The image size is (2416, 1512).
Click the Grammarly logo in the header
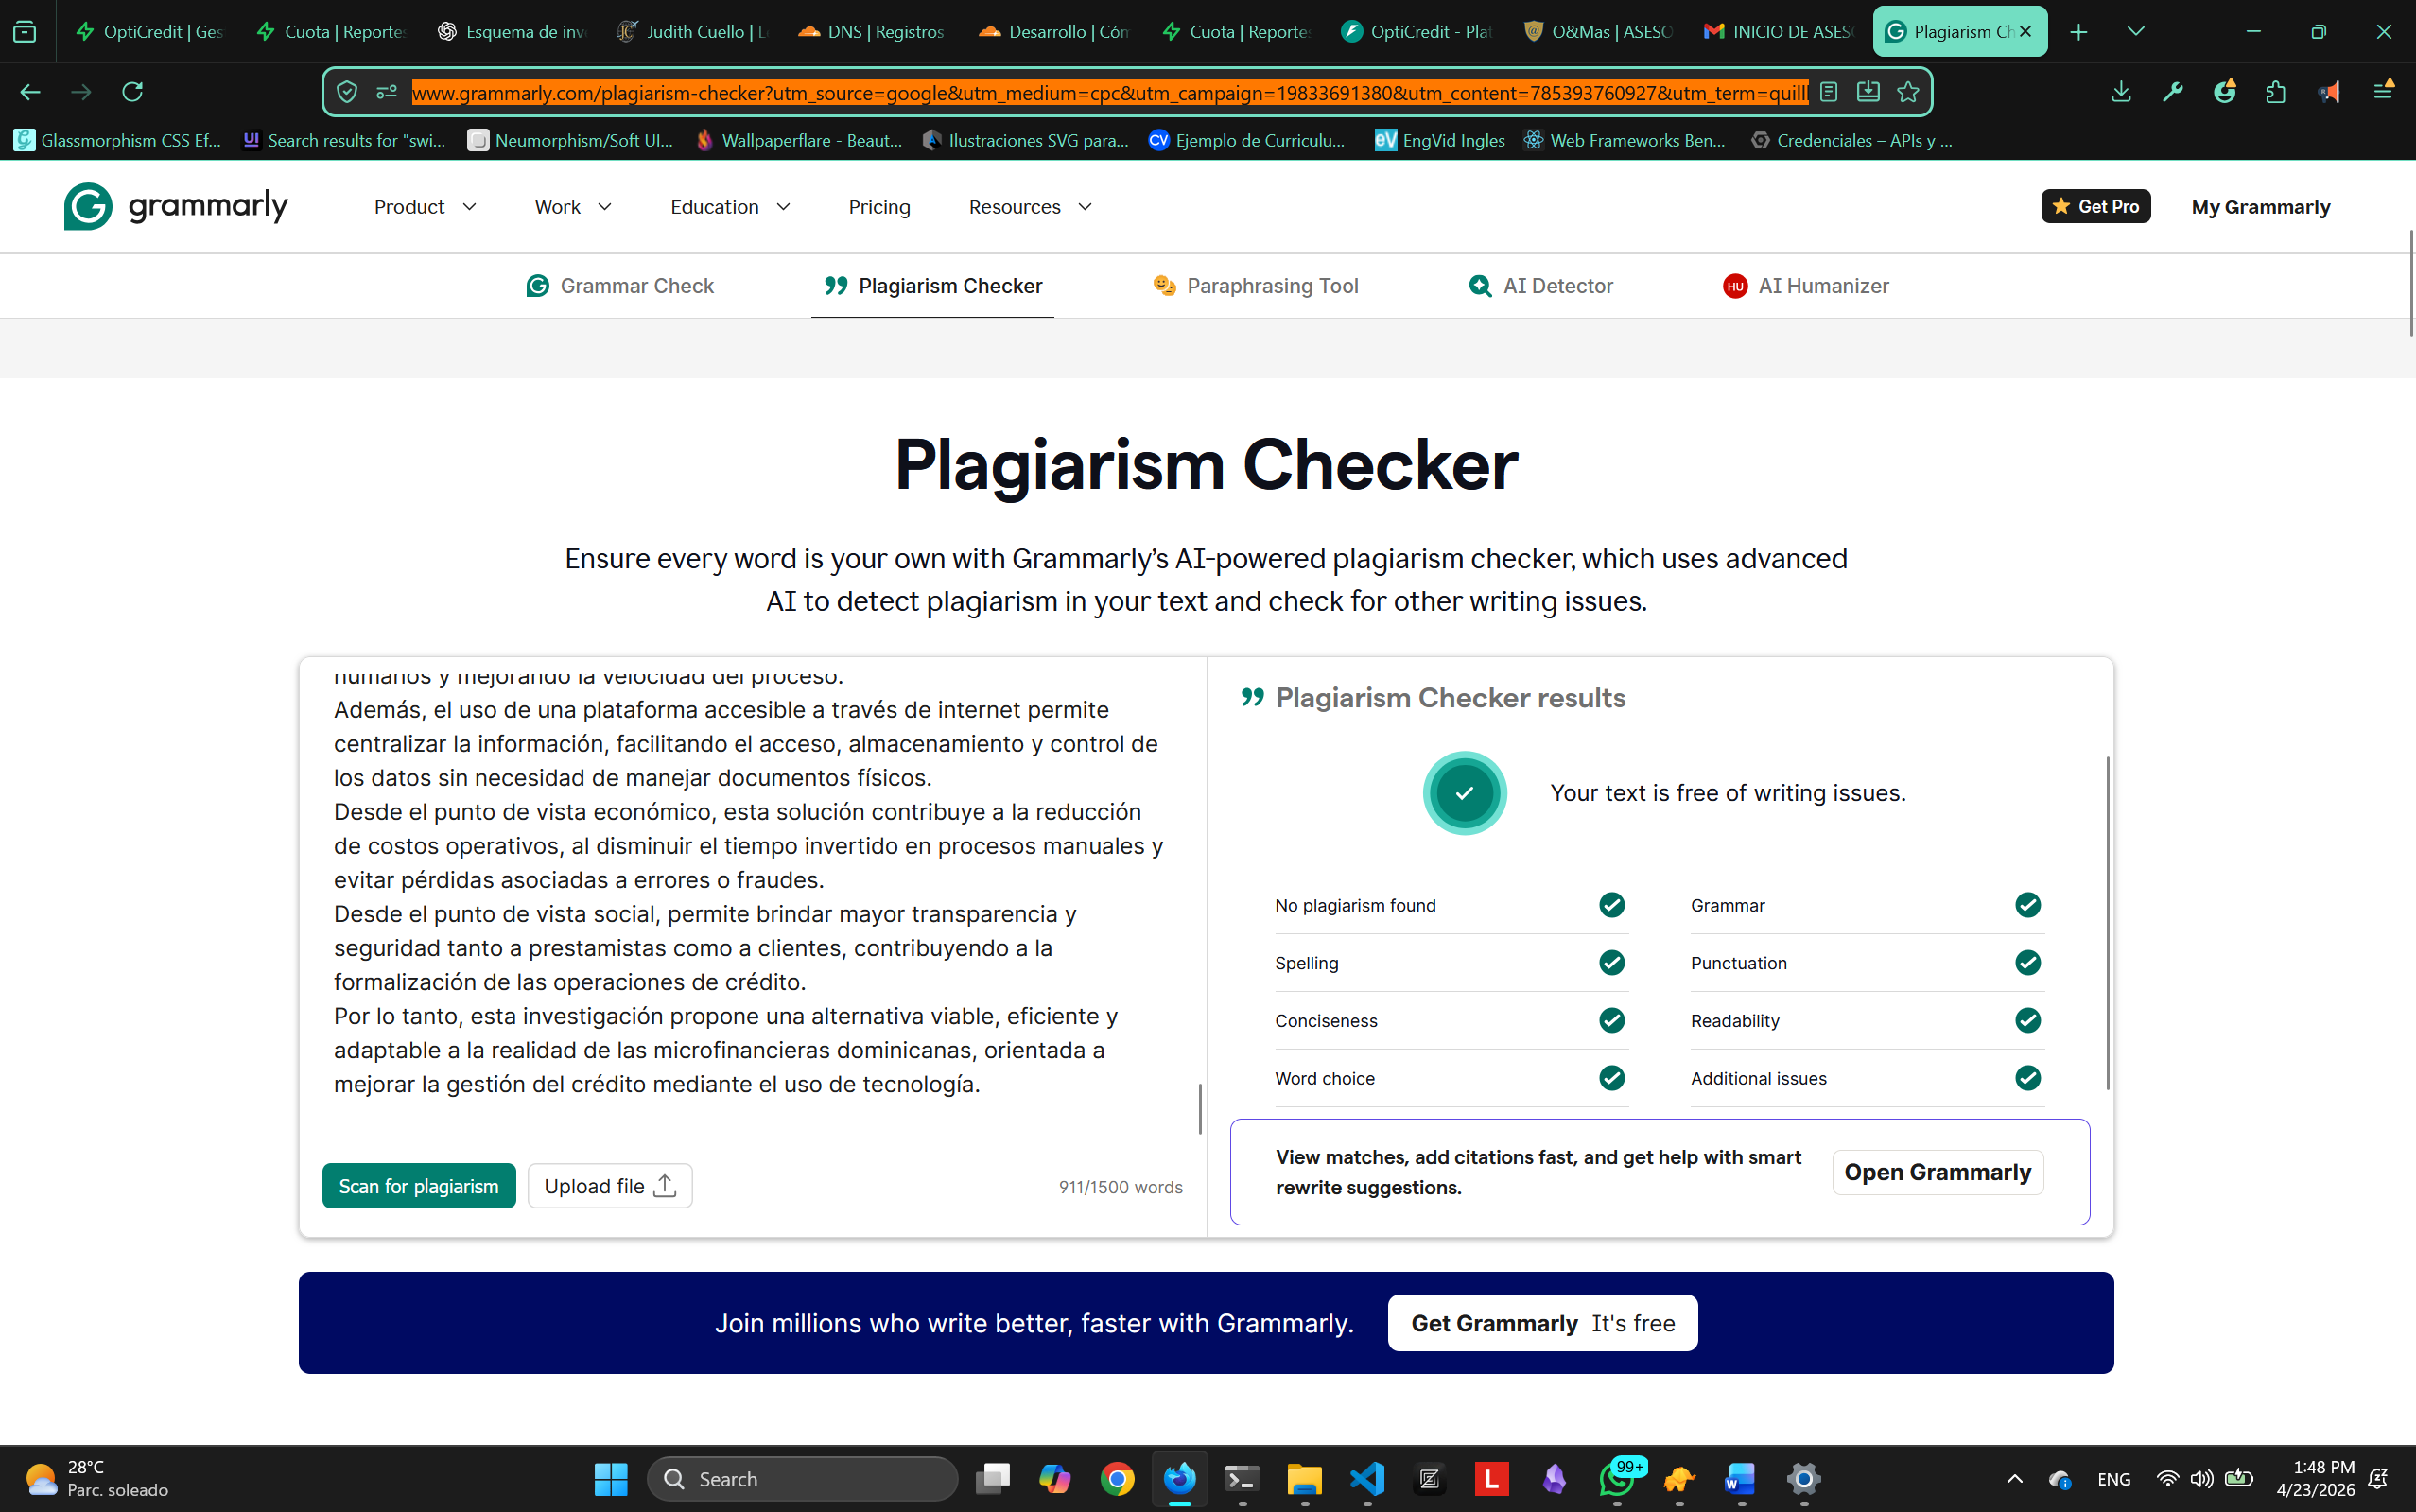pos(176,207)
